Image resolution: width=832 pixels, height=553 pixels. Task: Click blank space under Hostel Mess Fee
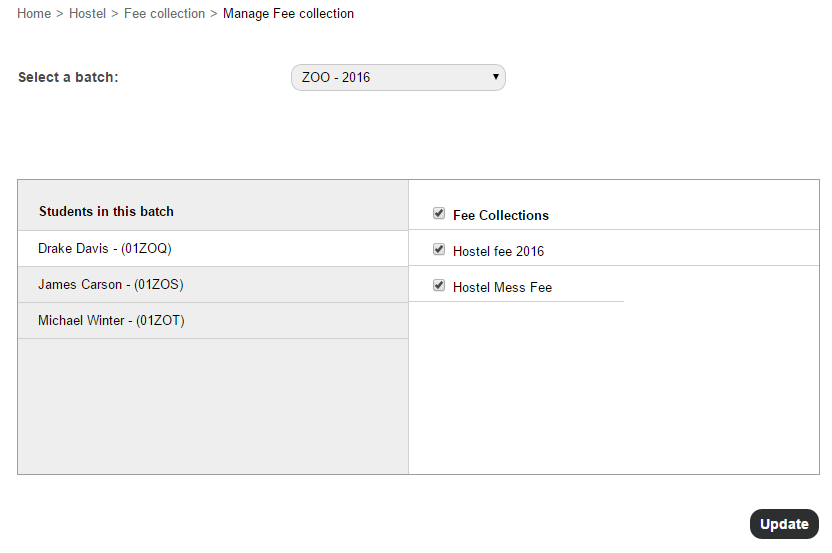click(x=614, y=387)
